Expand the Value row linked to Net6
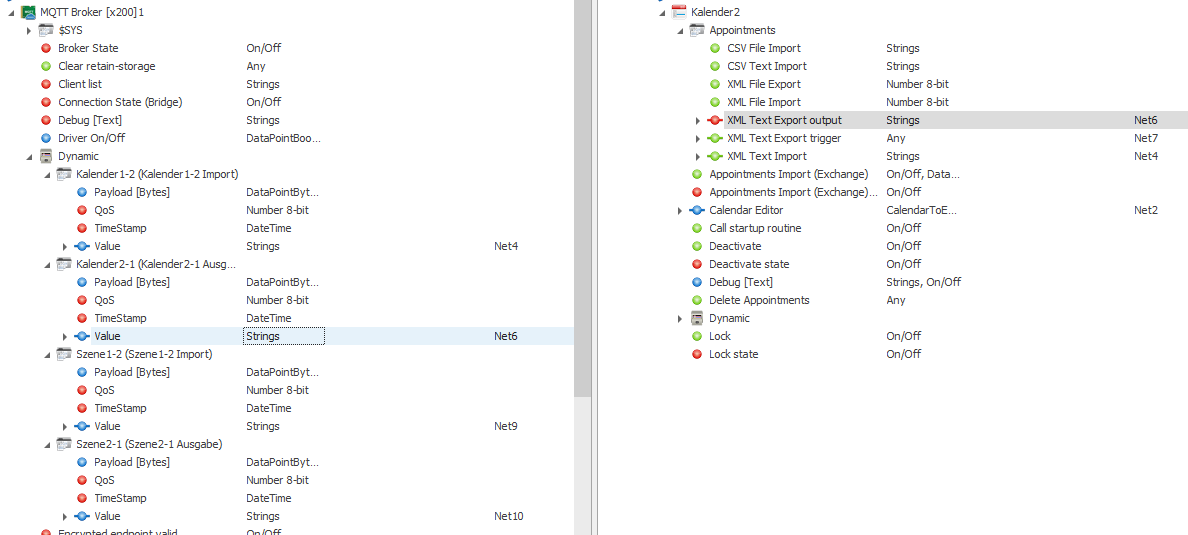The width and height of the screenshot is (1188, 535). click(x=65, y=336)
